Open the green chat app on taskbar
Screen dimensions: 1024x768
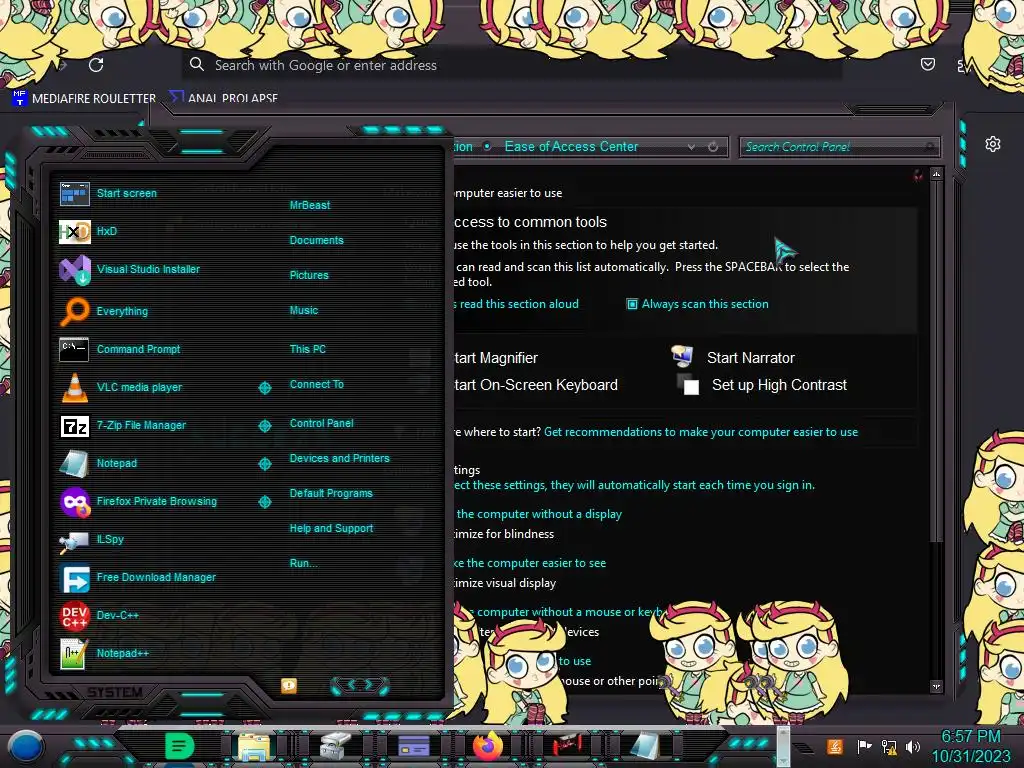click(179, 746)
